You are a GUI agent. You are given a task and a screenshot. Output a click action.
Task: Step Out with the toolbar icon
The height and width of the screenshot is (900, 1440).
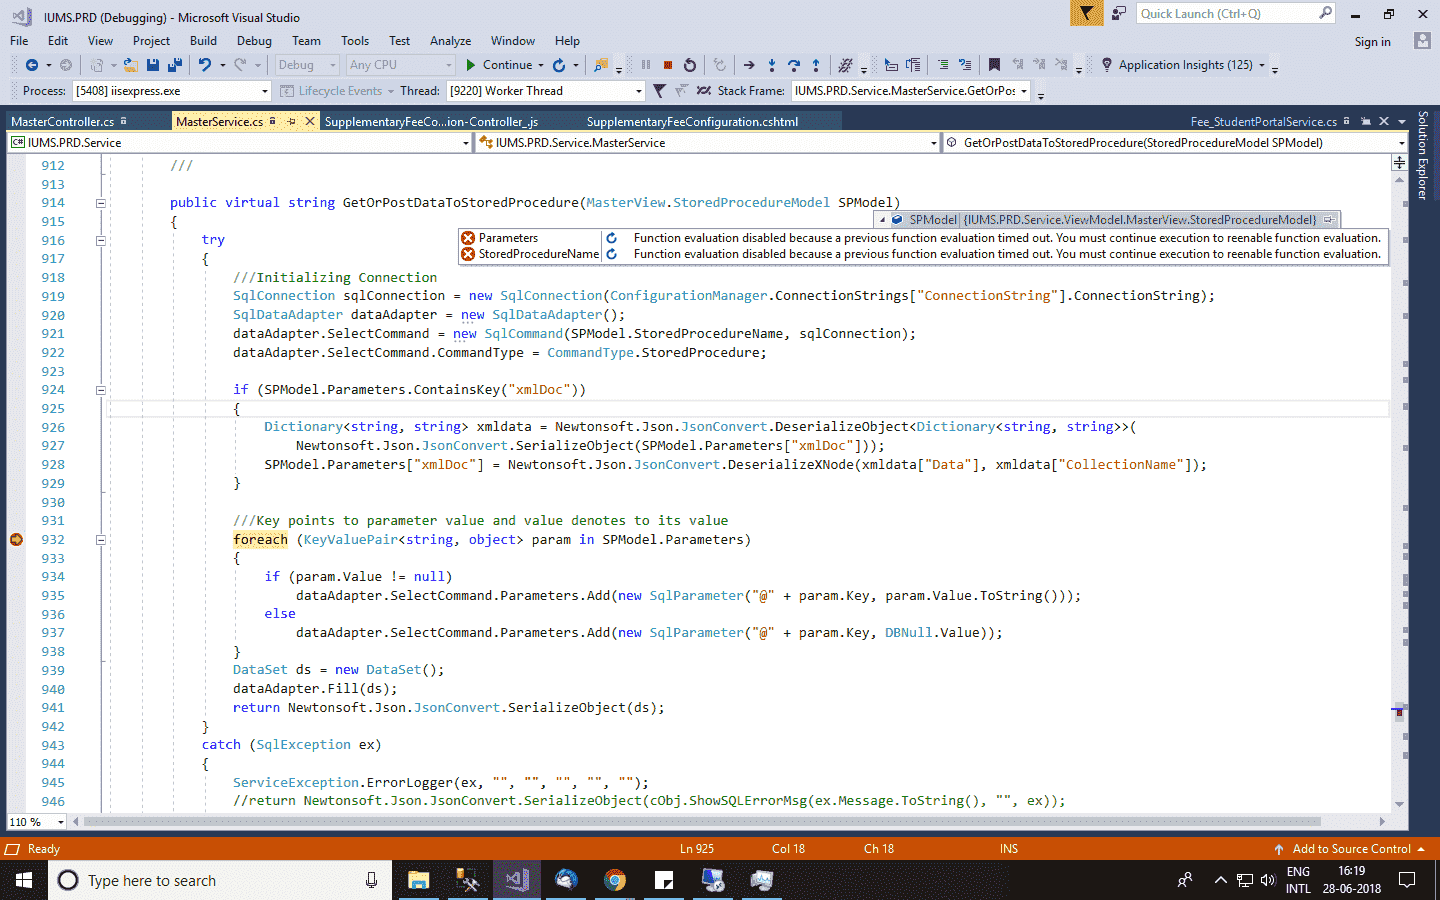tap(816, 65)
